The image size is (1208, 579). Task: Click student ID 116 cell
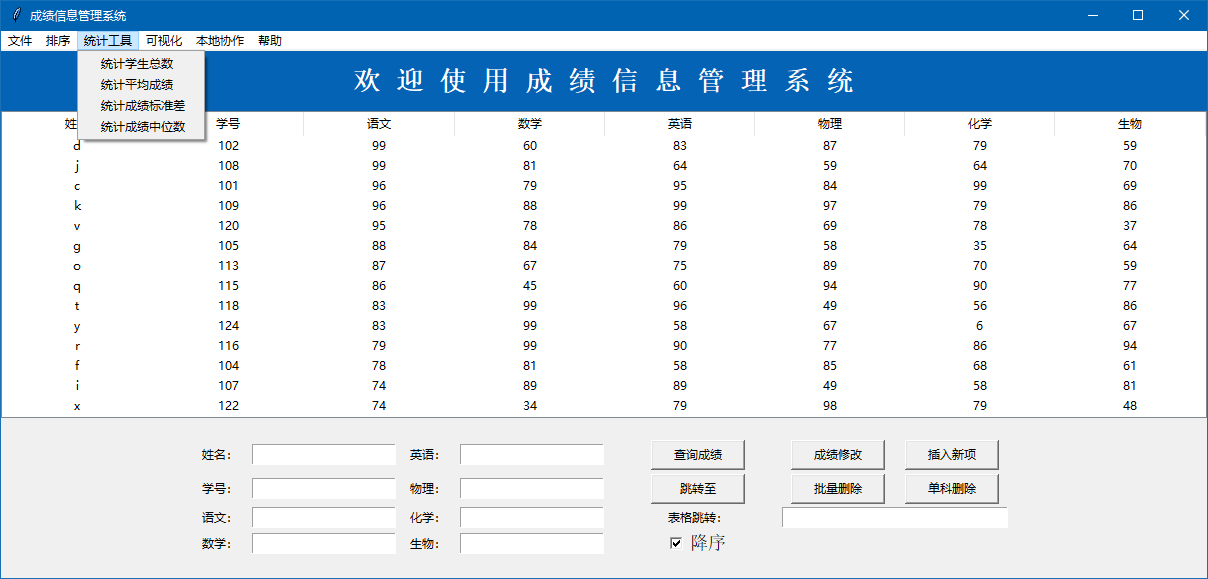(228, 346)
